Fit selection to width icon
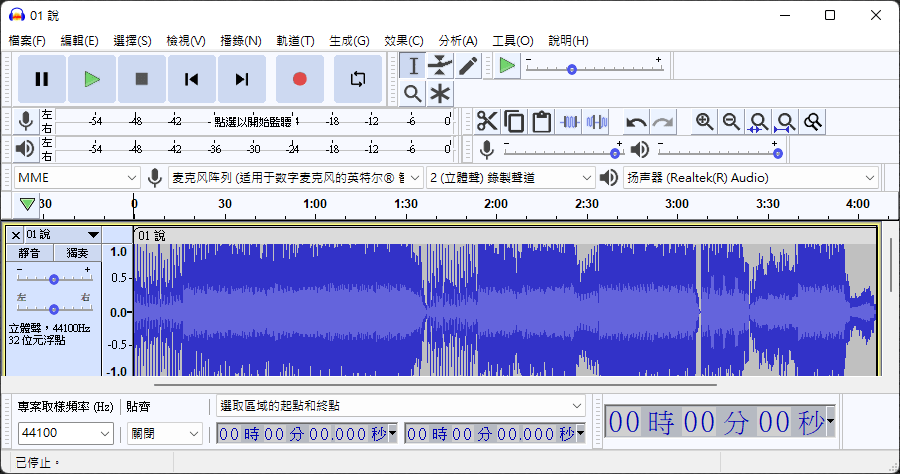This screenshot has width=900, height=474. [758, 122]
